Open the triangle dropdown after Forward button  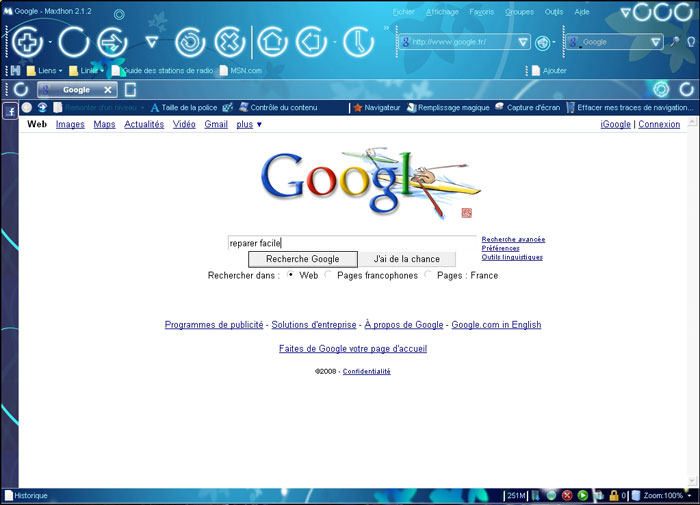click(x=152, y=42)
